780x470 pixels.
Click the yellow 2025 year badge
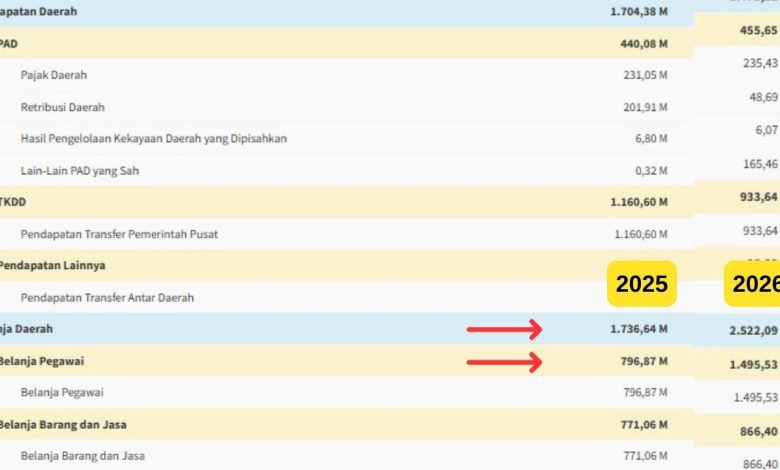click(642, 285)
